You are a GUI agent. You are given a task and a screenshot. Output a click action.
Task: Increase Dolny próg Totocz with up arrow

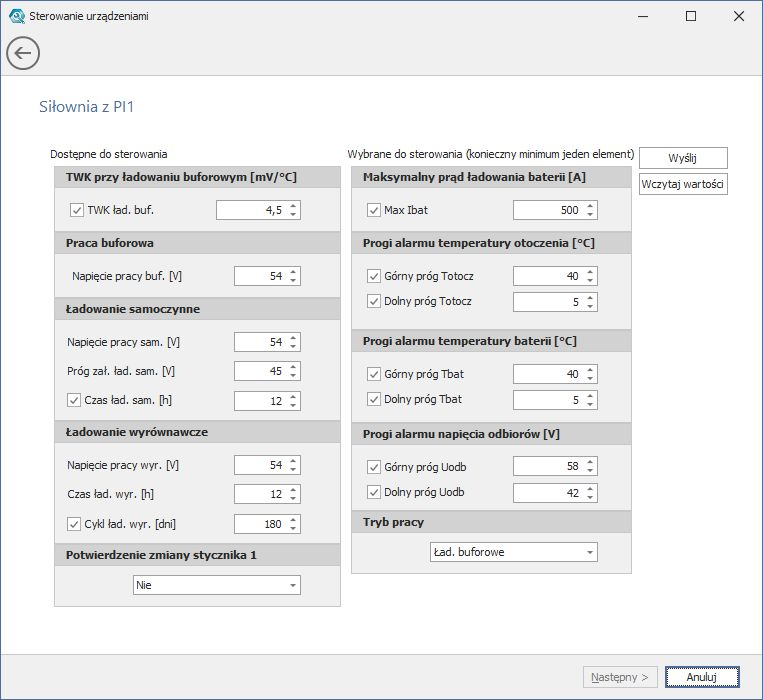pos(590,298)
